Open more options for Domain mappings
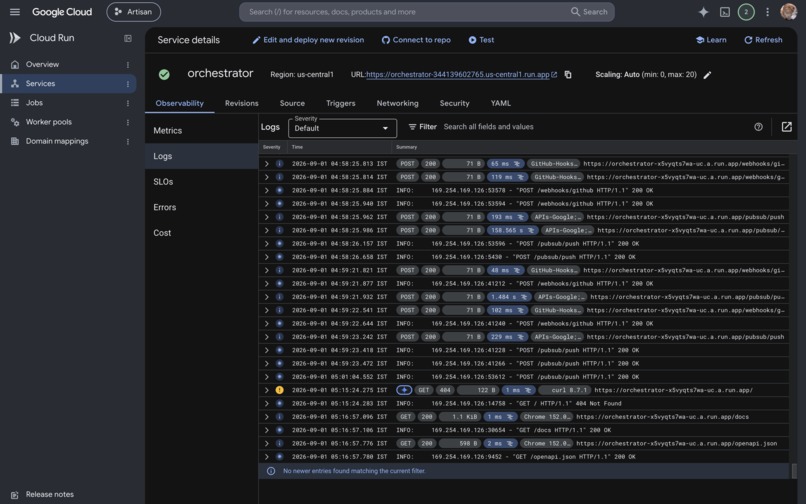 [127, 141]
